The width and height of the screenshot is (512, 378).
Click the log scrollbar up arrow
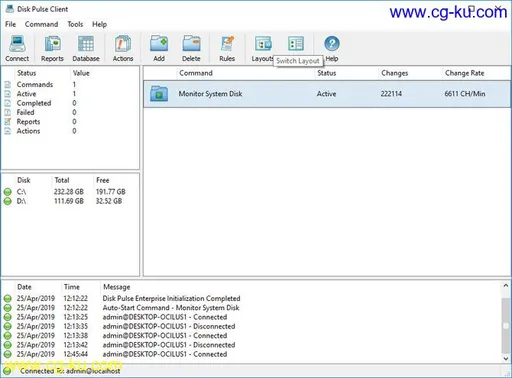coord(506,286)
